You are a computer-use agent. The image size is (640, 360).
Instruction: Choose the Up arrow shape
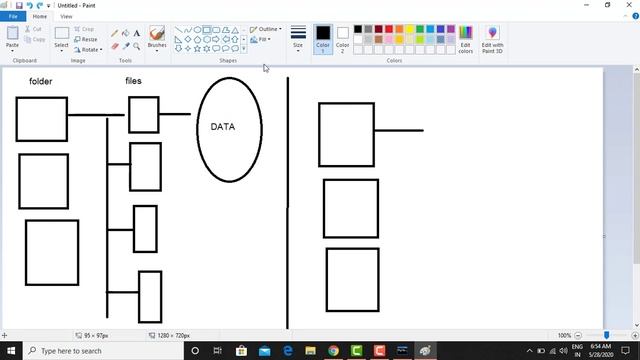(235, 40)
